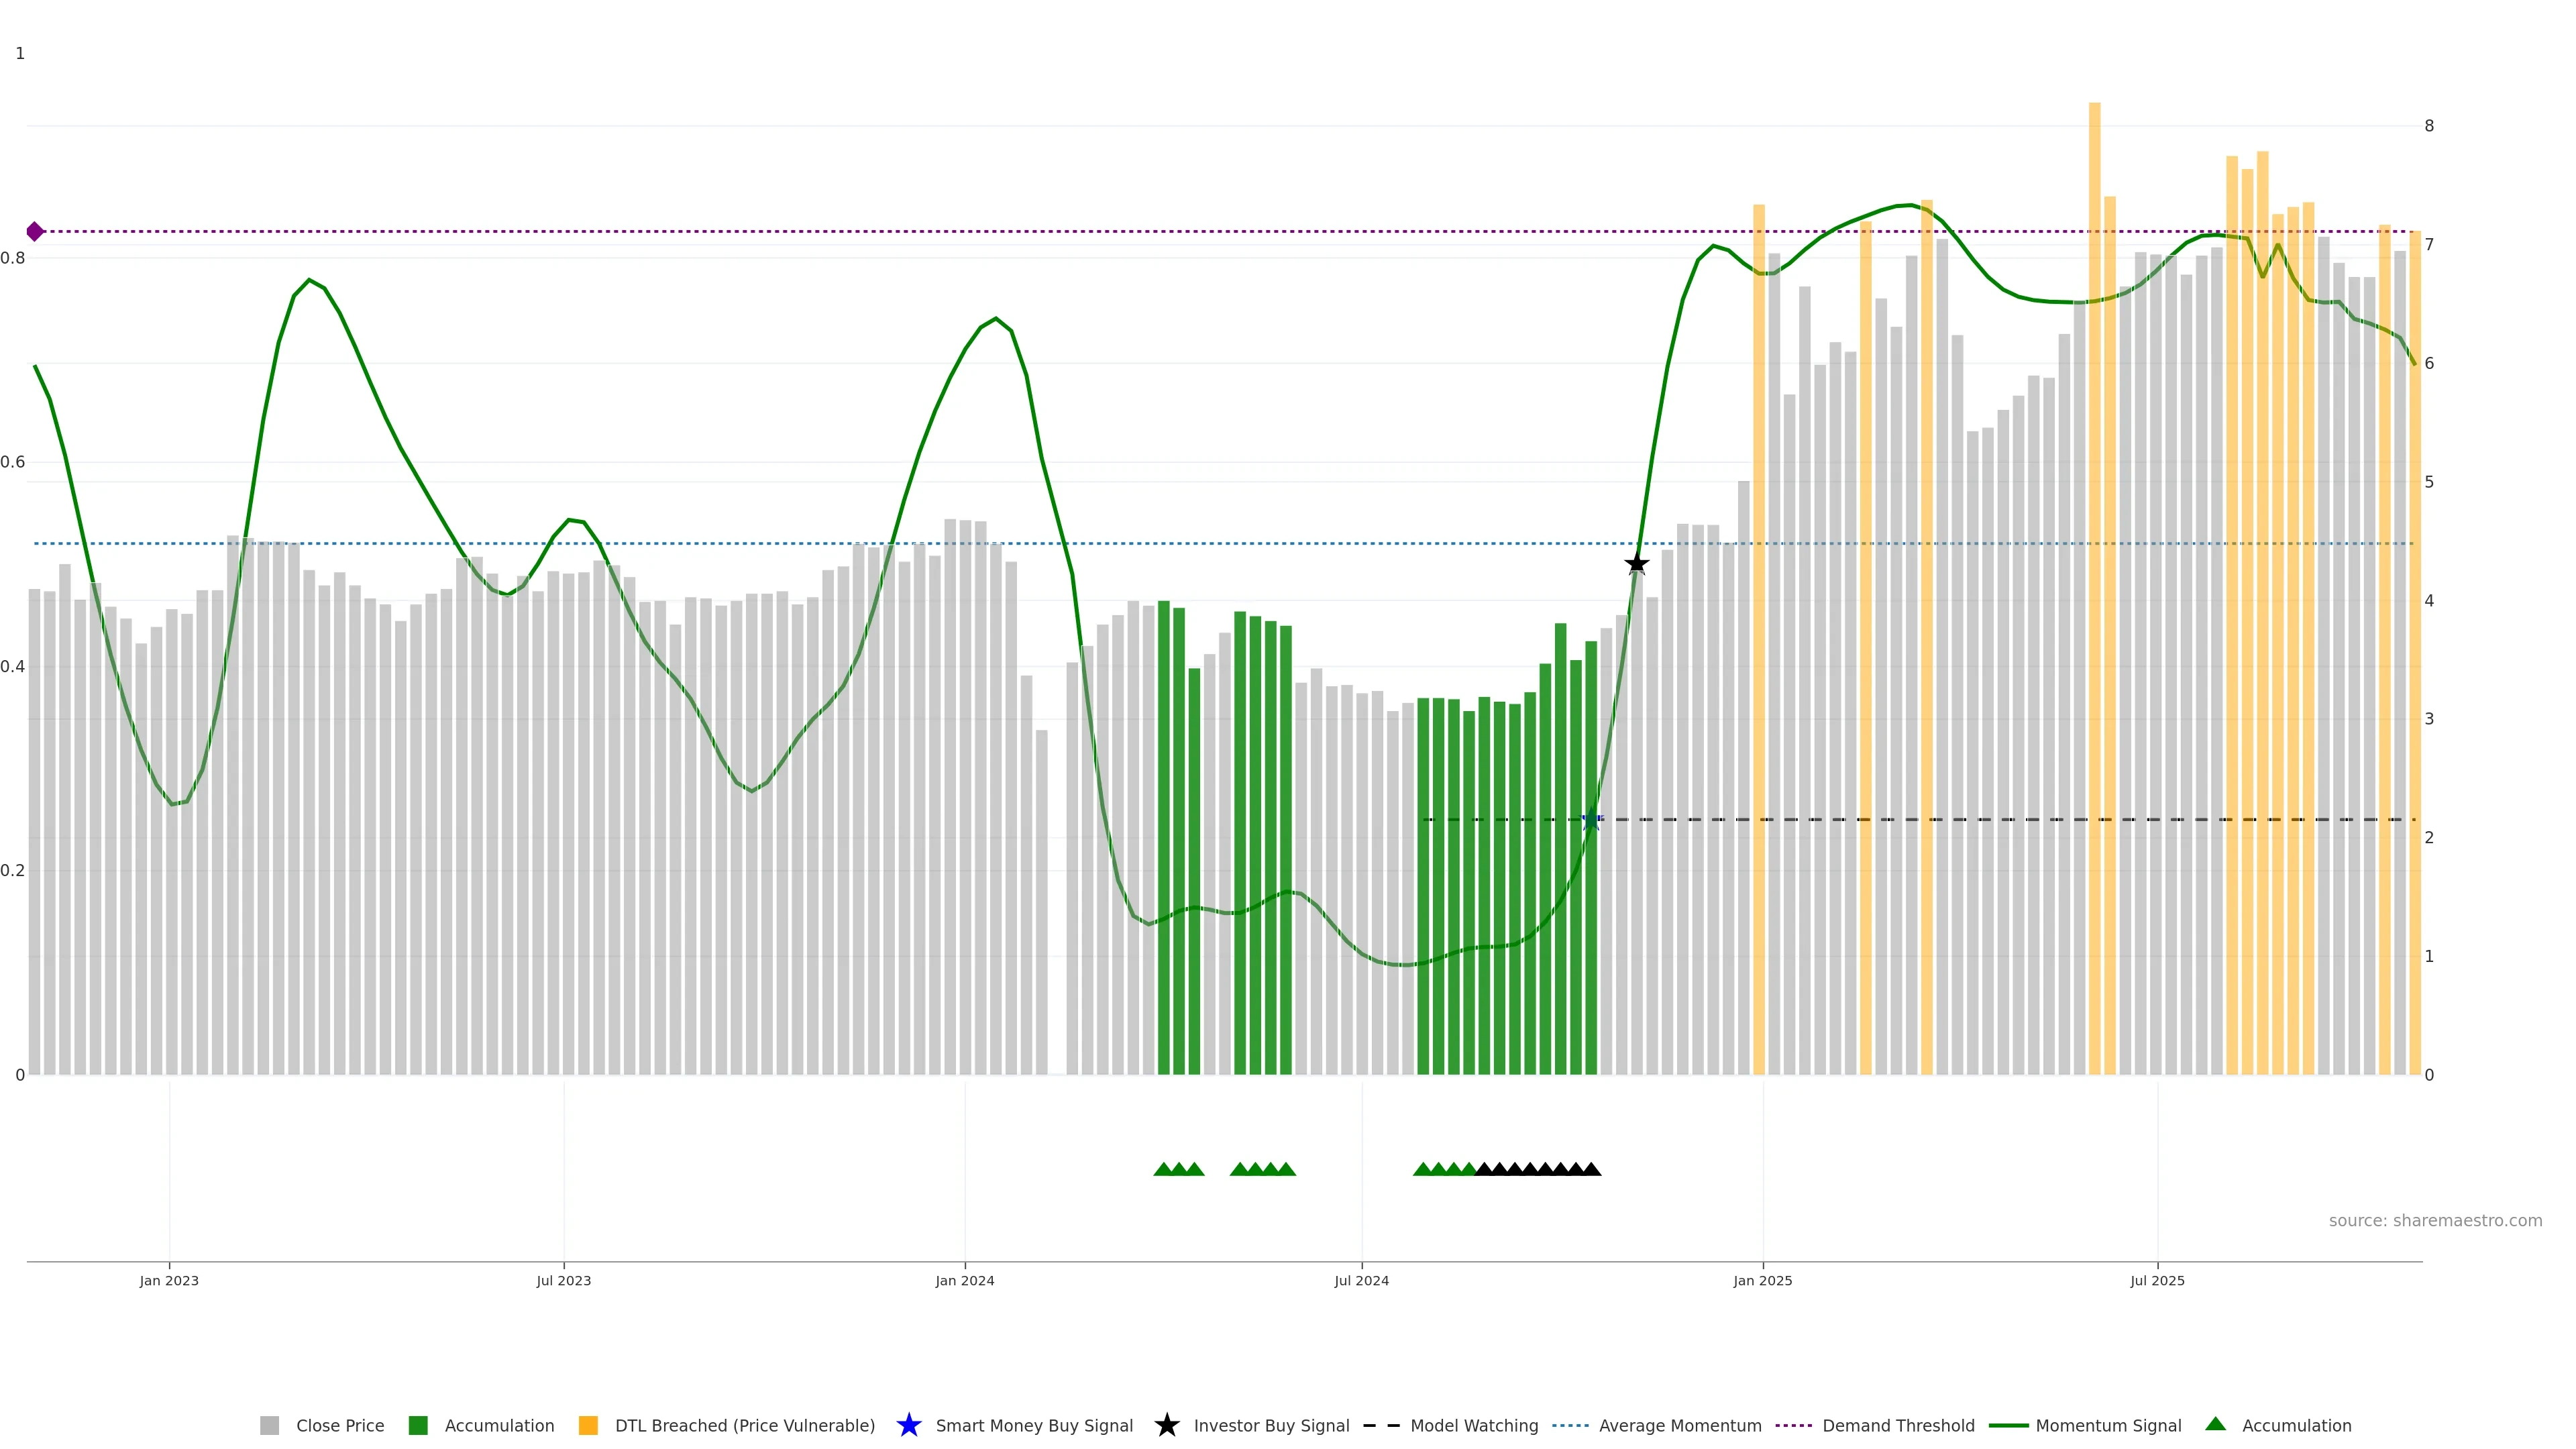The height and width of the screenshot is (1449, 2576).
Task: Click the black Investor Buy Signal star on chart
Action: pyautogui.click(x=1636, y=564)
